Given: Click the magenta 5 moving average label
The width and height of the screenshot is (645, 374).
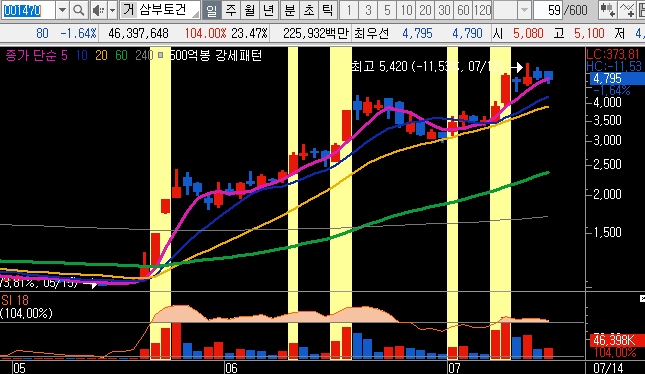Looking at the screenshot, I should 64,55.
